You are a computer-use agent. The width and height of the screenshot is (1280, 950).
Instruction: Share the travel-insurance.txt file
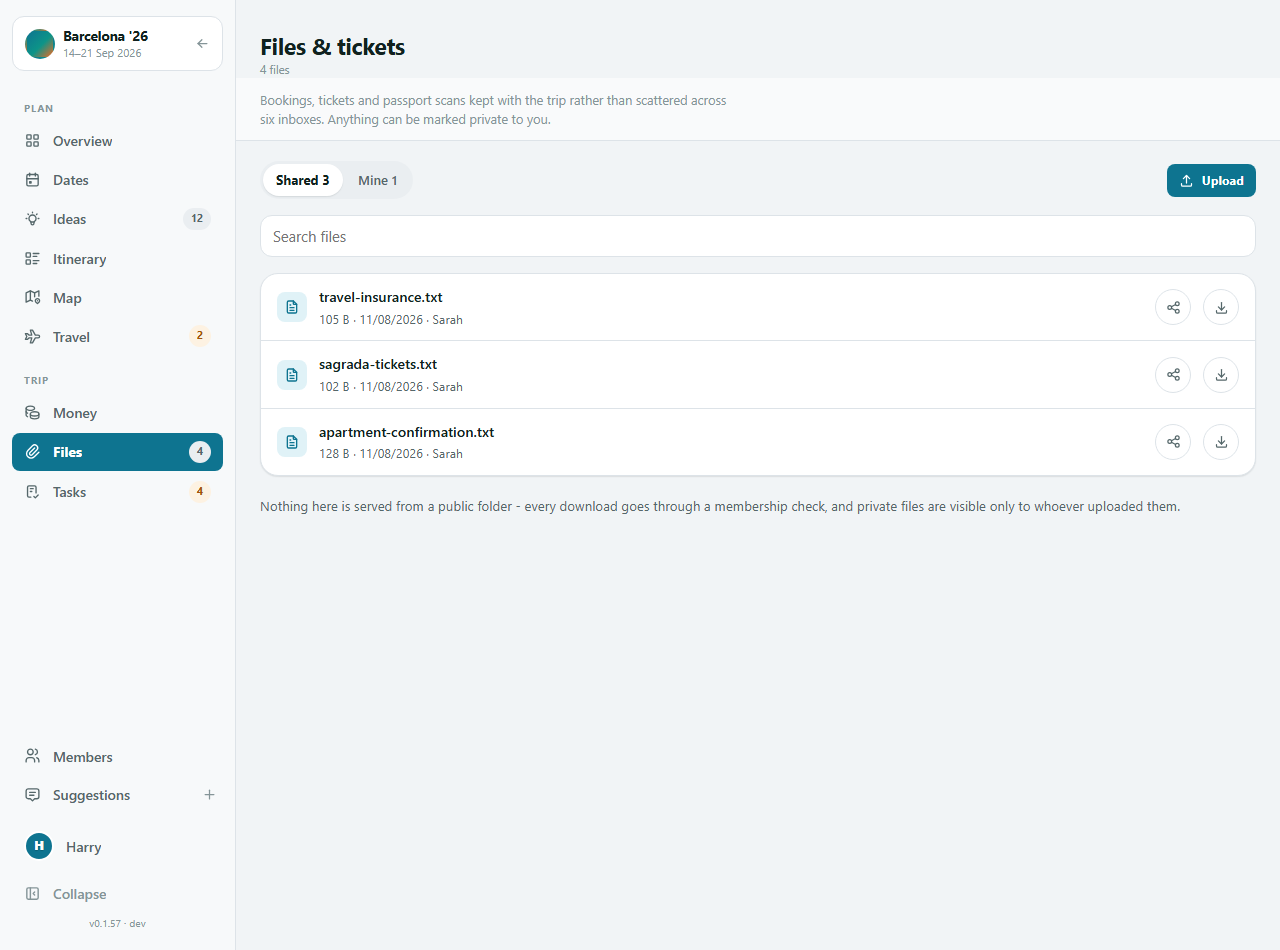click(x=1173, y=307)
